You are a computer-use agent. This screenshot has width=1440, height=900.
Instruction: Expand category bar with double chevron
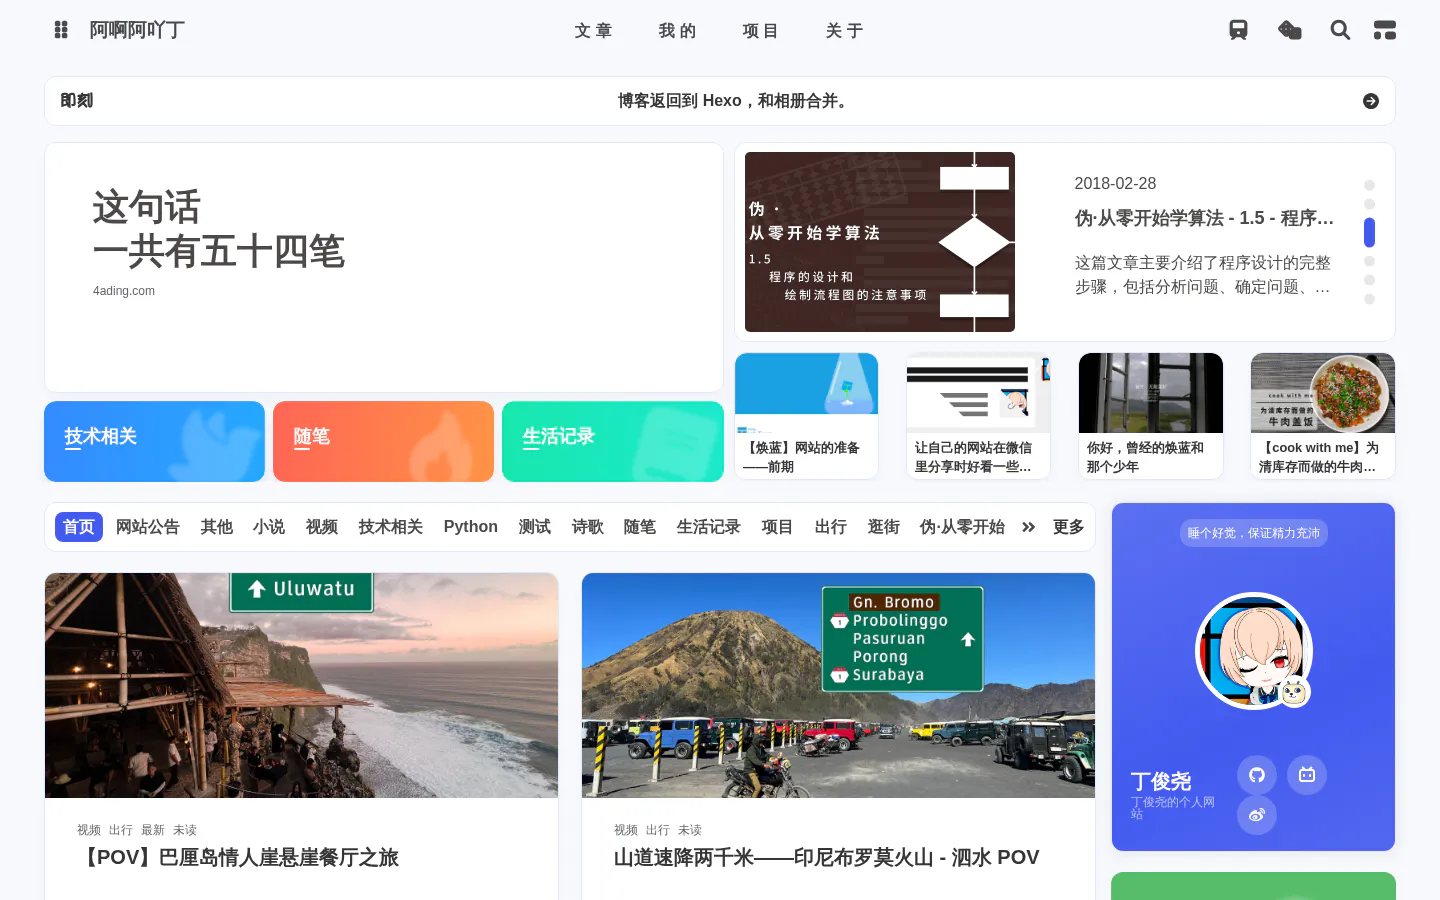point(1029,527)
